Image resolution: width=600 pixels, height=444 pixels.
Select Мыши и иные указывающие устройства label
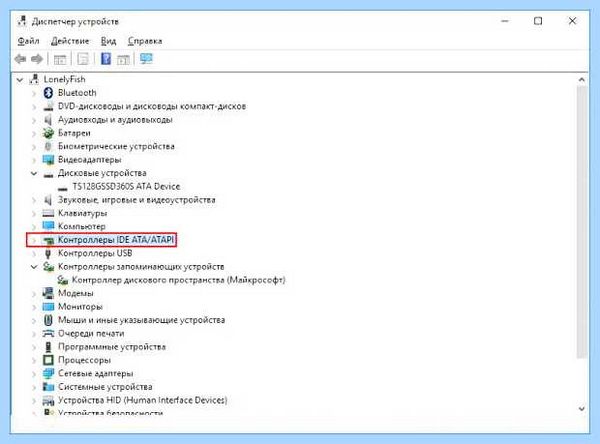click(141, 320)
